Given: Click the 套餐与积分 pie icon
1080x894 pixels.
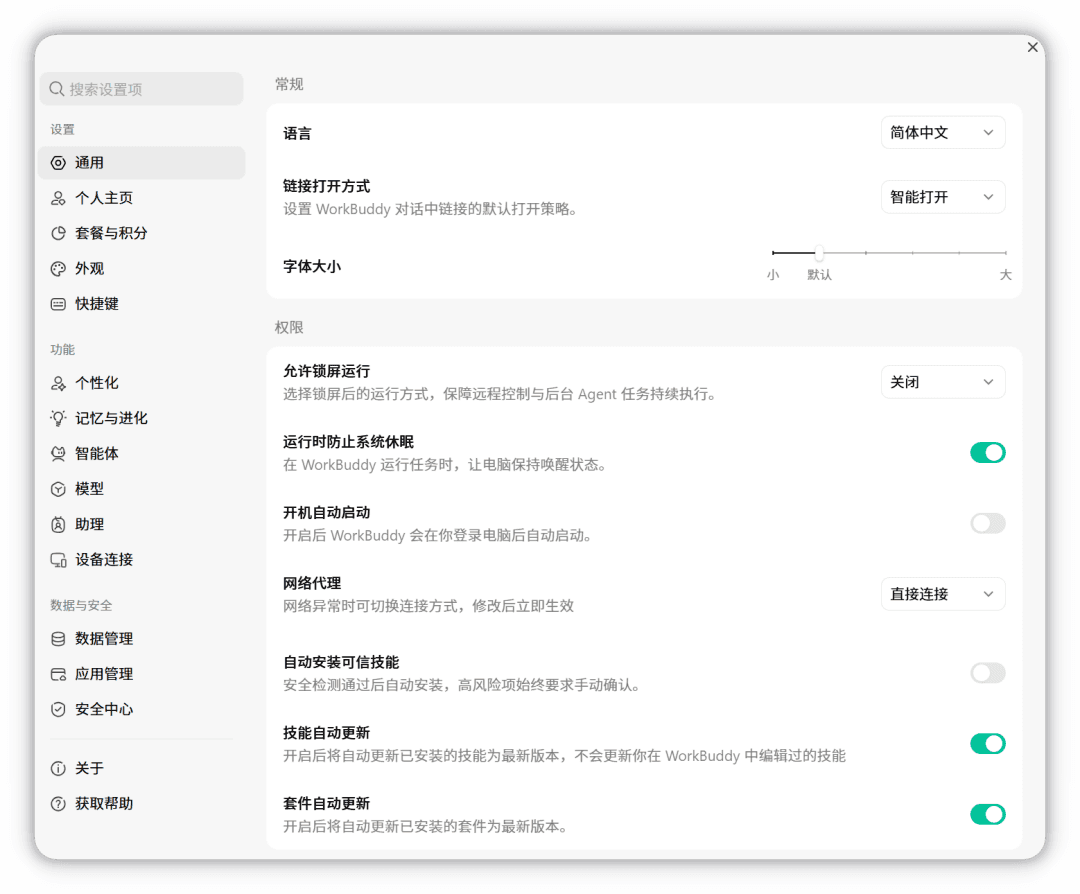Looking at the screenshot, I should [59, 233].
